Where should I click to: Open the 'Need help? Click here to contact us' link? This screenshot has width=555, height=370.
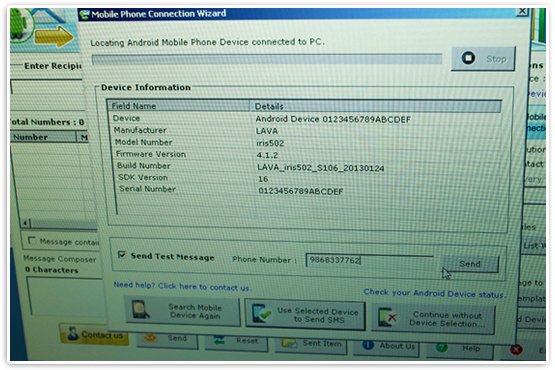pyautogui.click(x=183, y=286)
